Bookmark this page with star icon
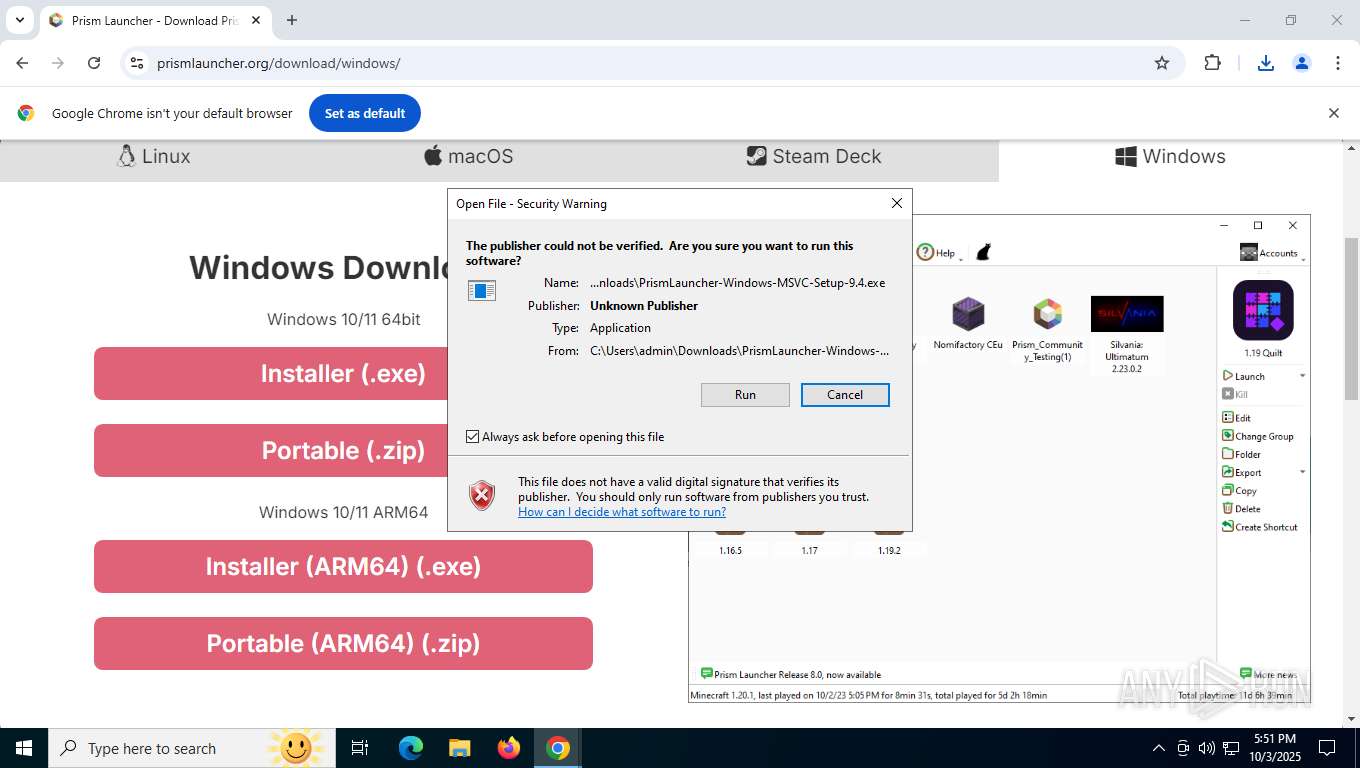This screenshot has height=768, width=1360. 1162,63
